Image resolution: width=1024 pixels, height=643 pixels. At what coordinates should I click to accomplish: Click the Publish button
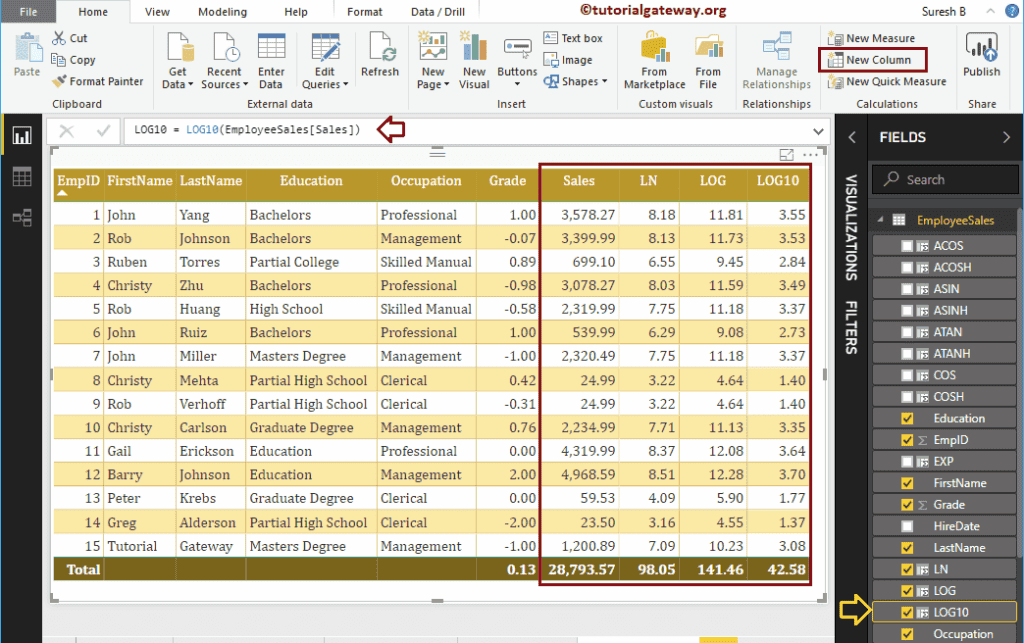[x=981, y=55]
